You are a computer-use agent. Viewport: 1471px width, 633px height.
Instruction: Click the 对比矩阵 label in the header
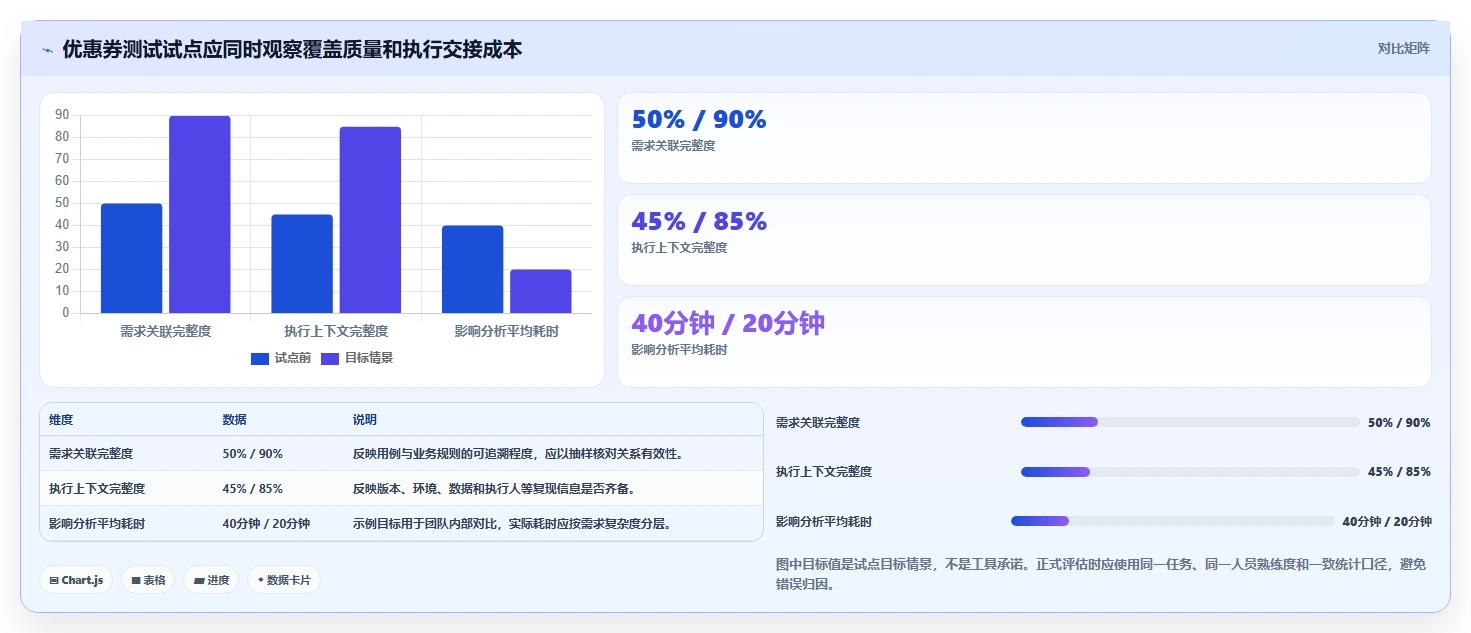pyautogui.click(x=1403, y=48)
